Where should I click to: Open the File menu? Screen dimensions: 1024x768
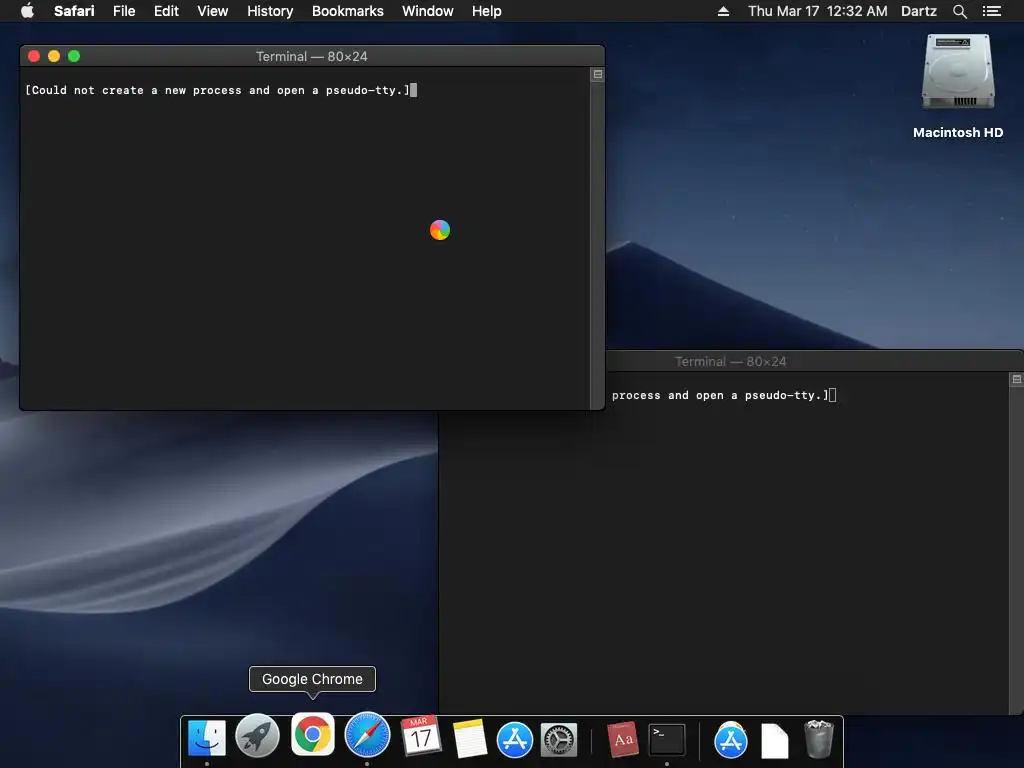(x=123, y=11)
